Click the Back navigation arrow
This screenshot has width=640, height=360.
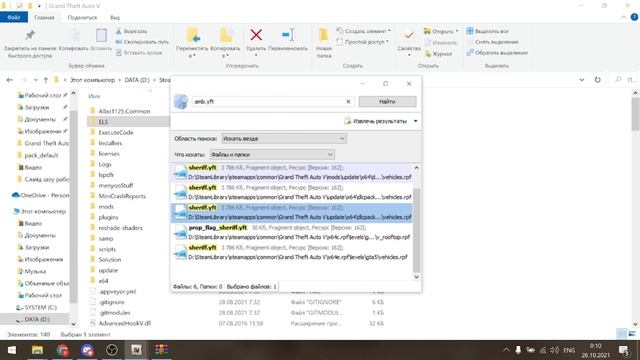click(x=9, y=80)
